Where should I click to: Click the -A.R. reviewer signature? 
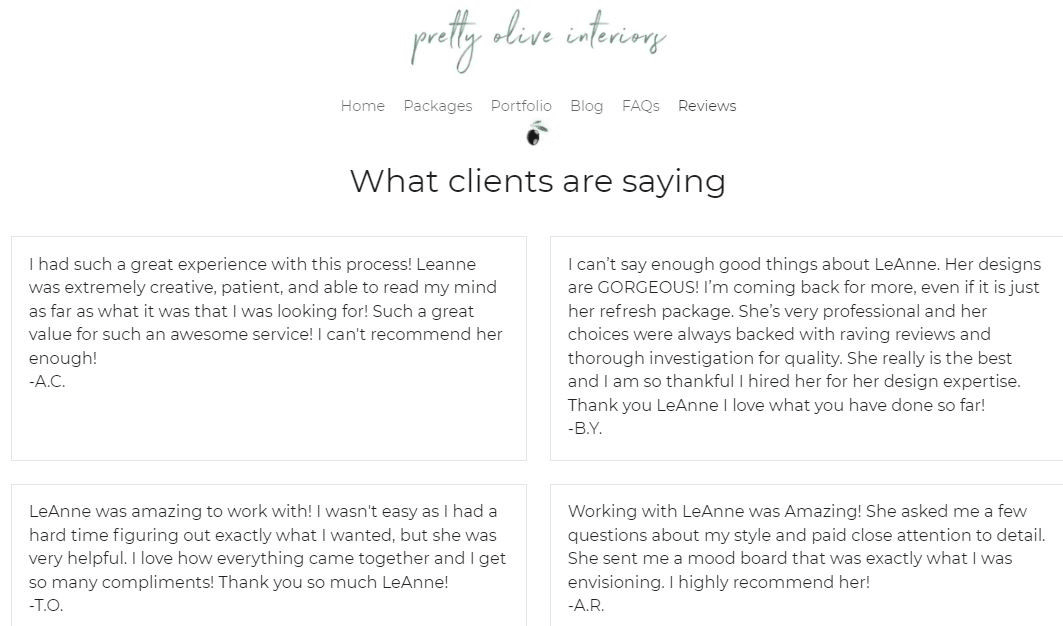coord(586,605)
